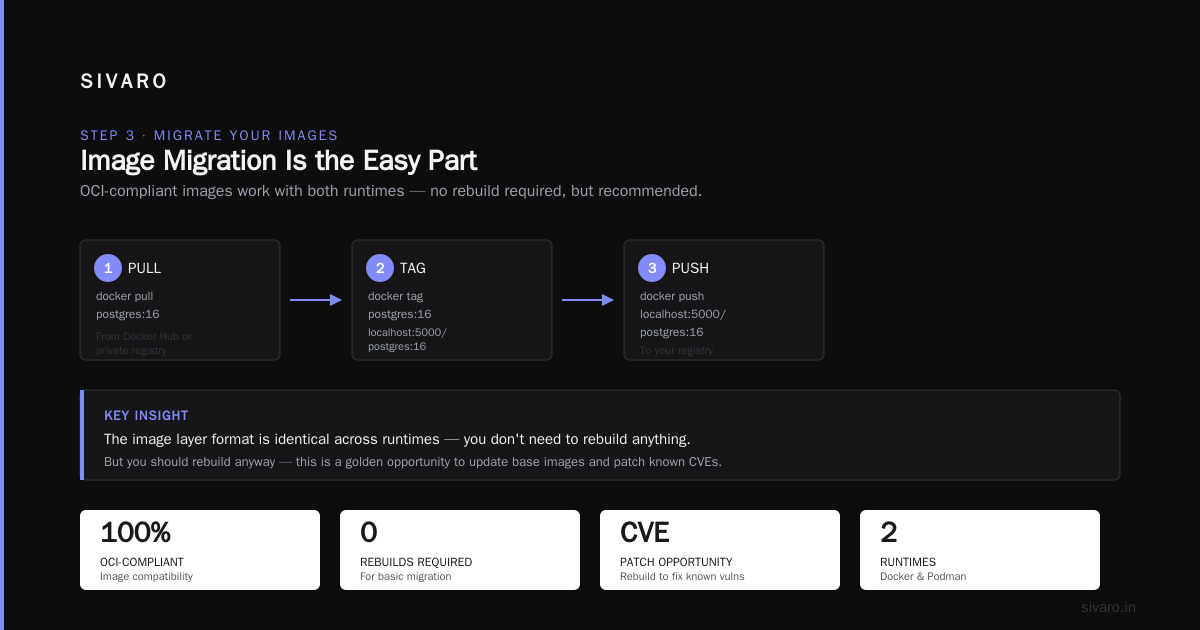Click the KEY INSIGHT heading
Viewport: 1200px width, 630px height.
pyautogui.click(x=146, y=415)
